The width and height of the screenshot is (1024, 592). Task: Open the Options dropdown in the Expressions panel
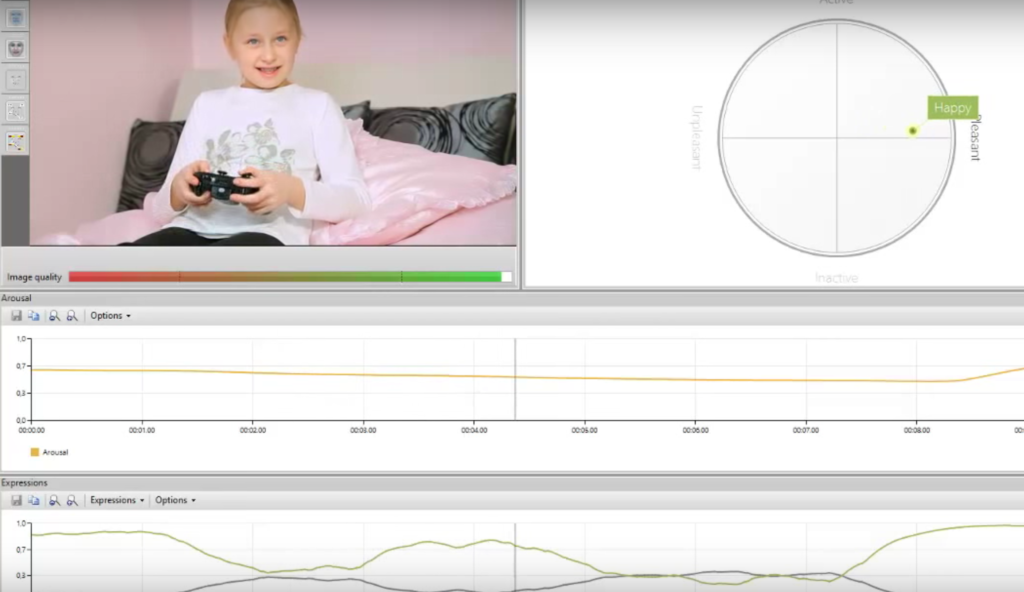175,501
